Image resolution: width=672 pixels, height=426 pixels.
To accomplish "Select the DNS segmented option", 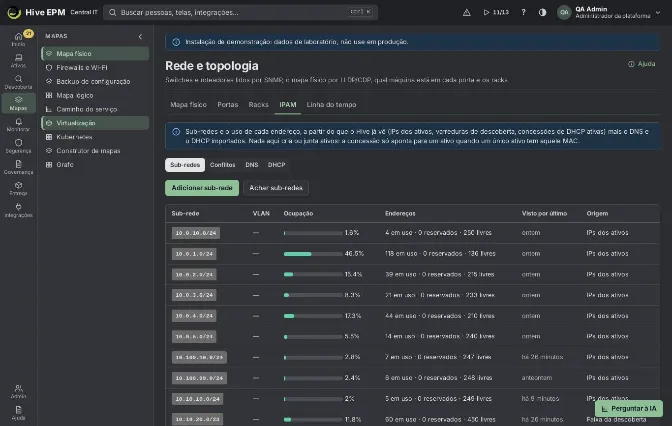I will click(252, 165).
